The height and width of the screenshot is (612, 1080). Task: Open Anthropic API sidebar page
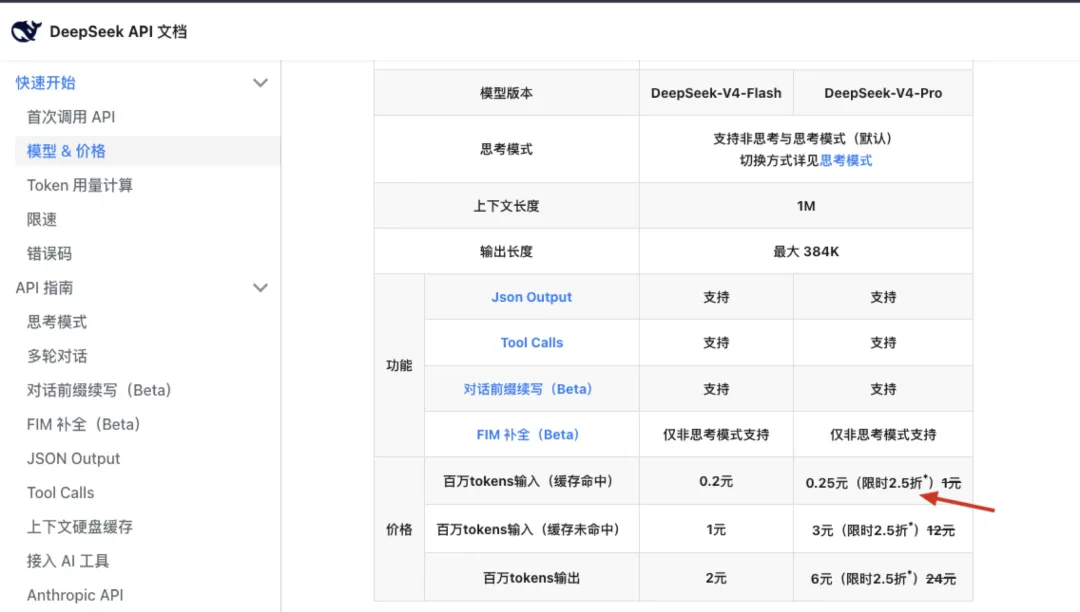[75, 595]
